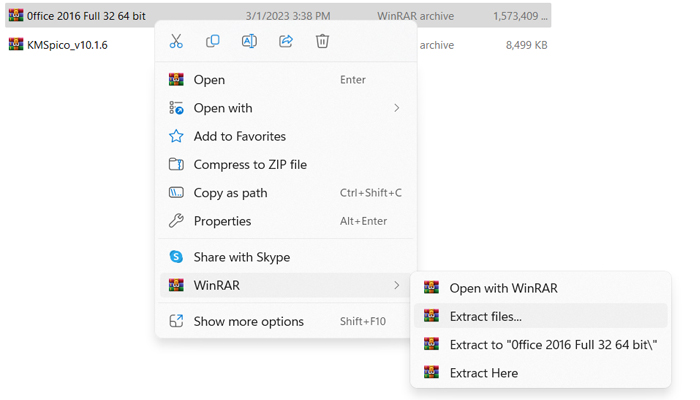Expand the Open with submenu arrow
The width and height of the screenshot is (700, 400).
pos(397,108)
